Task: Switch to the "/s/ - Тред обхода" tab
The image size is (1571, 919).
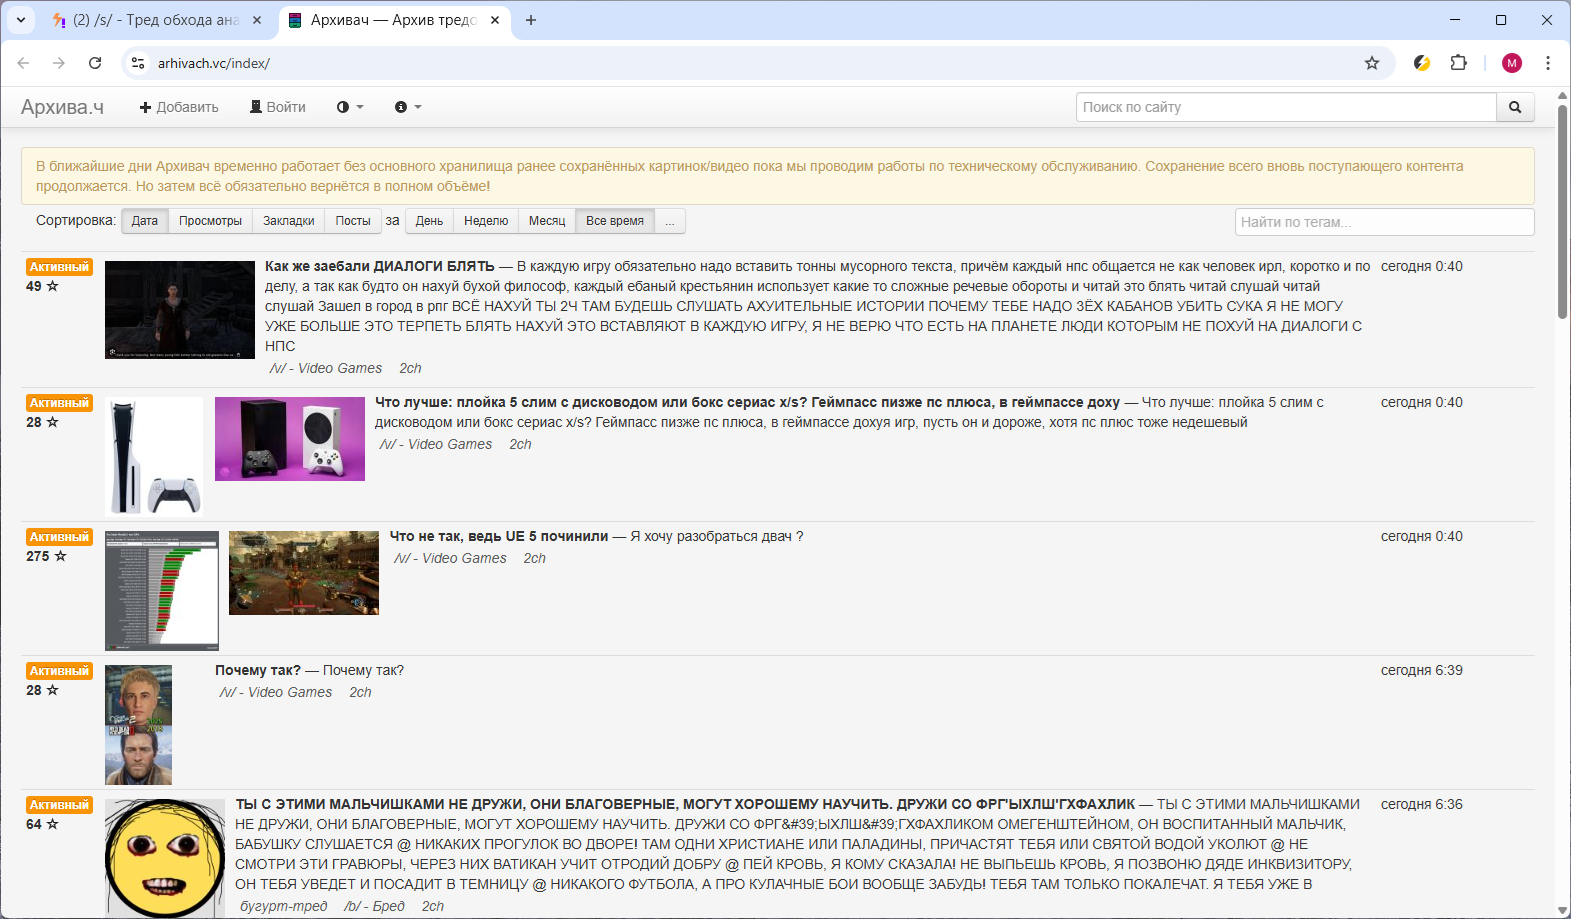Action: [x=157, y=20]
